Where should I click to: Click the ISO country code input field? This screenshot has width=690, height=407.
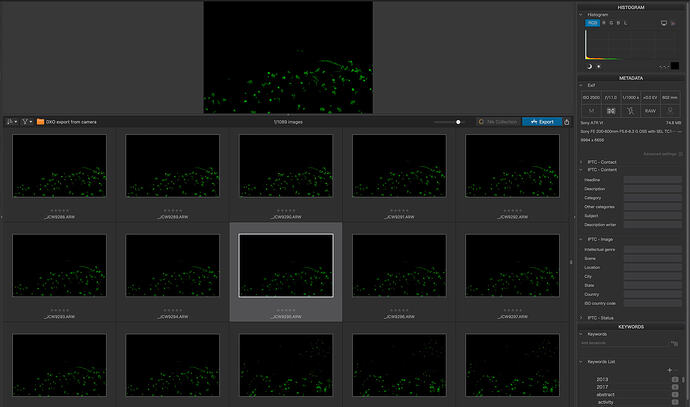(653, 303)
